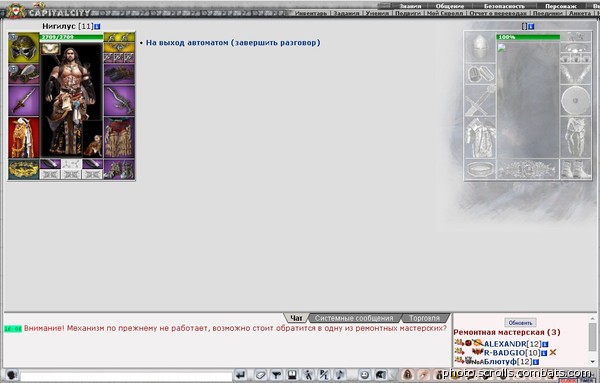This screenshot has width=600, height=383.
Task: Click the walking figure icon in toolbar
Action: pyautogui.click(x=308, y=375)
